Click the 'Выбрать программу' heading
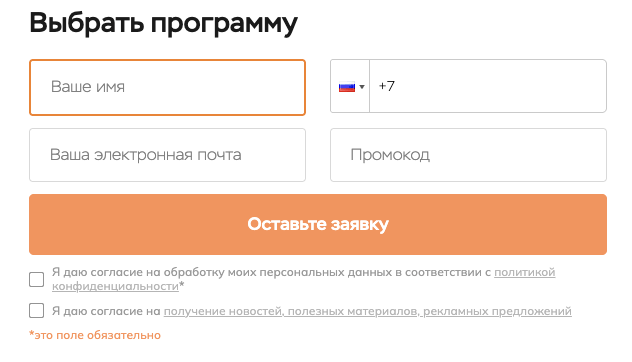 tap(164, 23)
